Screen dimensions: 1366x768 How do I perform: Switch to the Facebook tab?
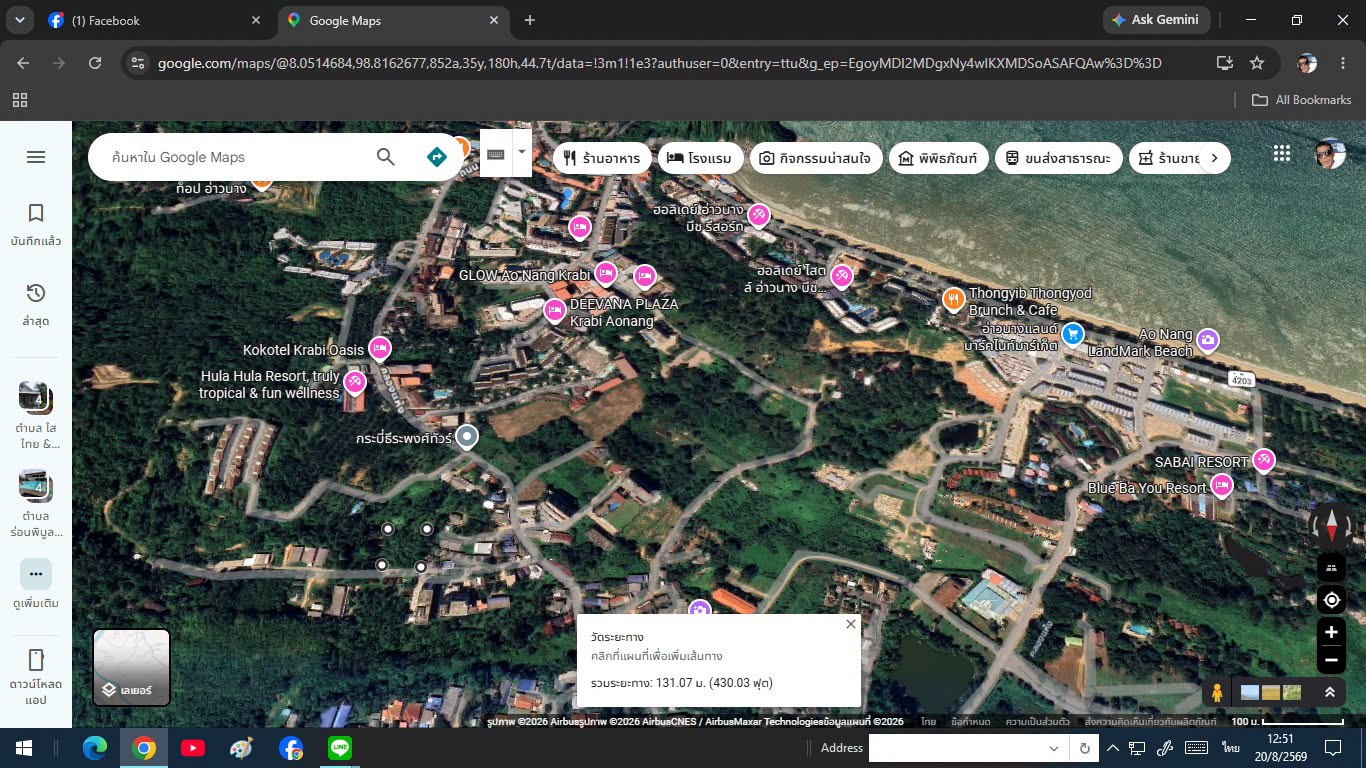point(155,20)
